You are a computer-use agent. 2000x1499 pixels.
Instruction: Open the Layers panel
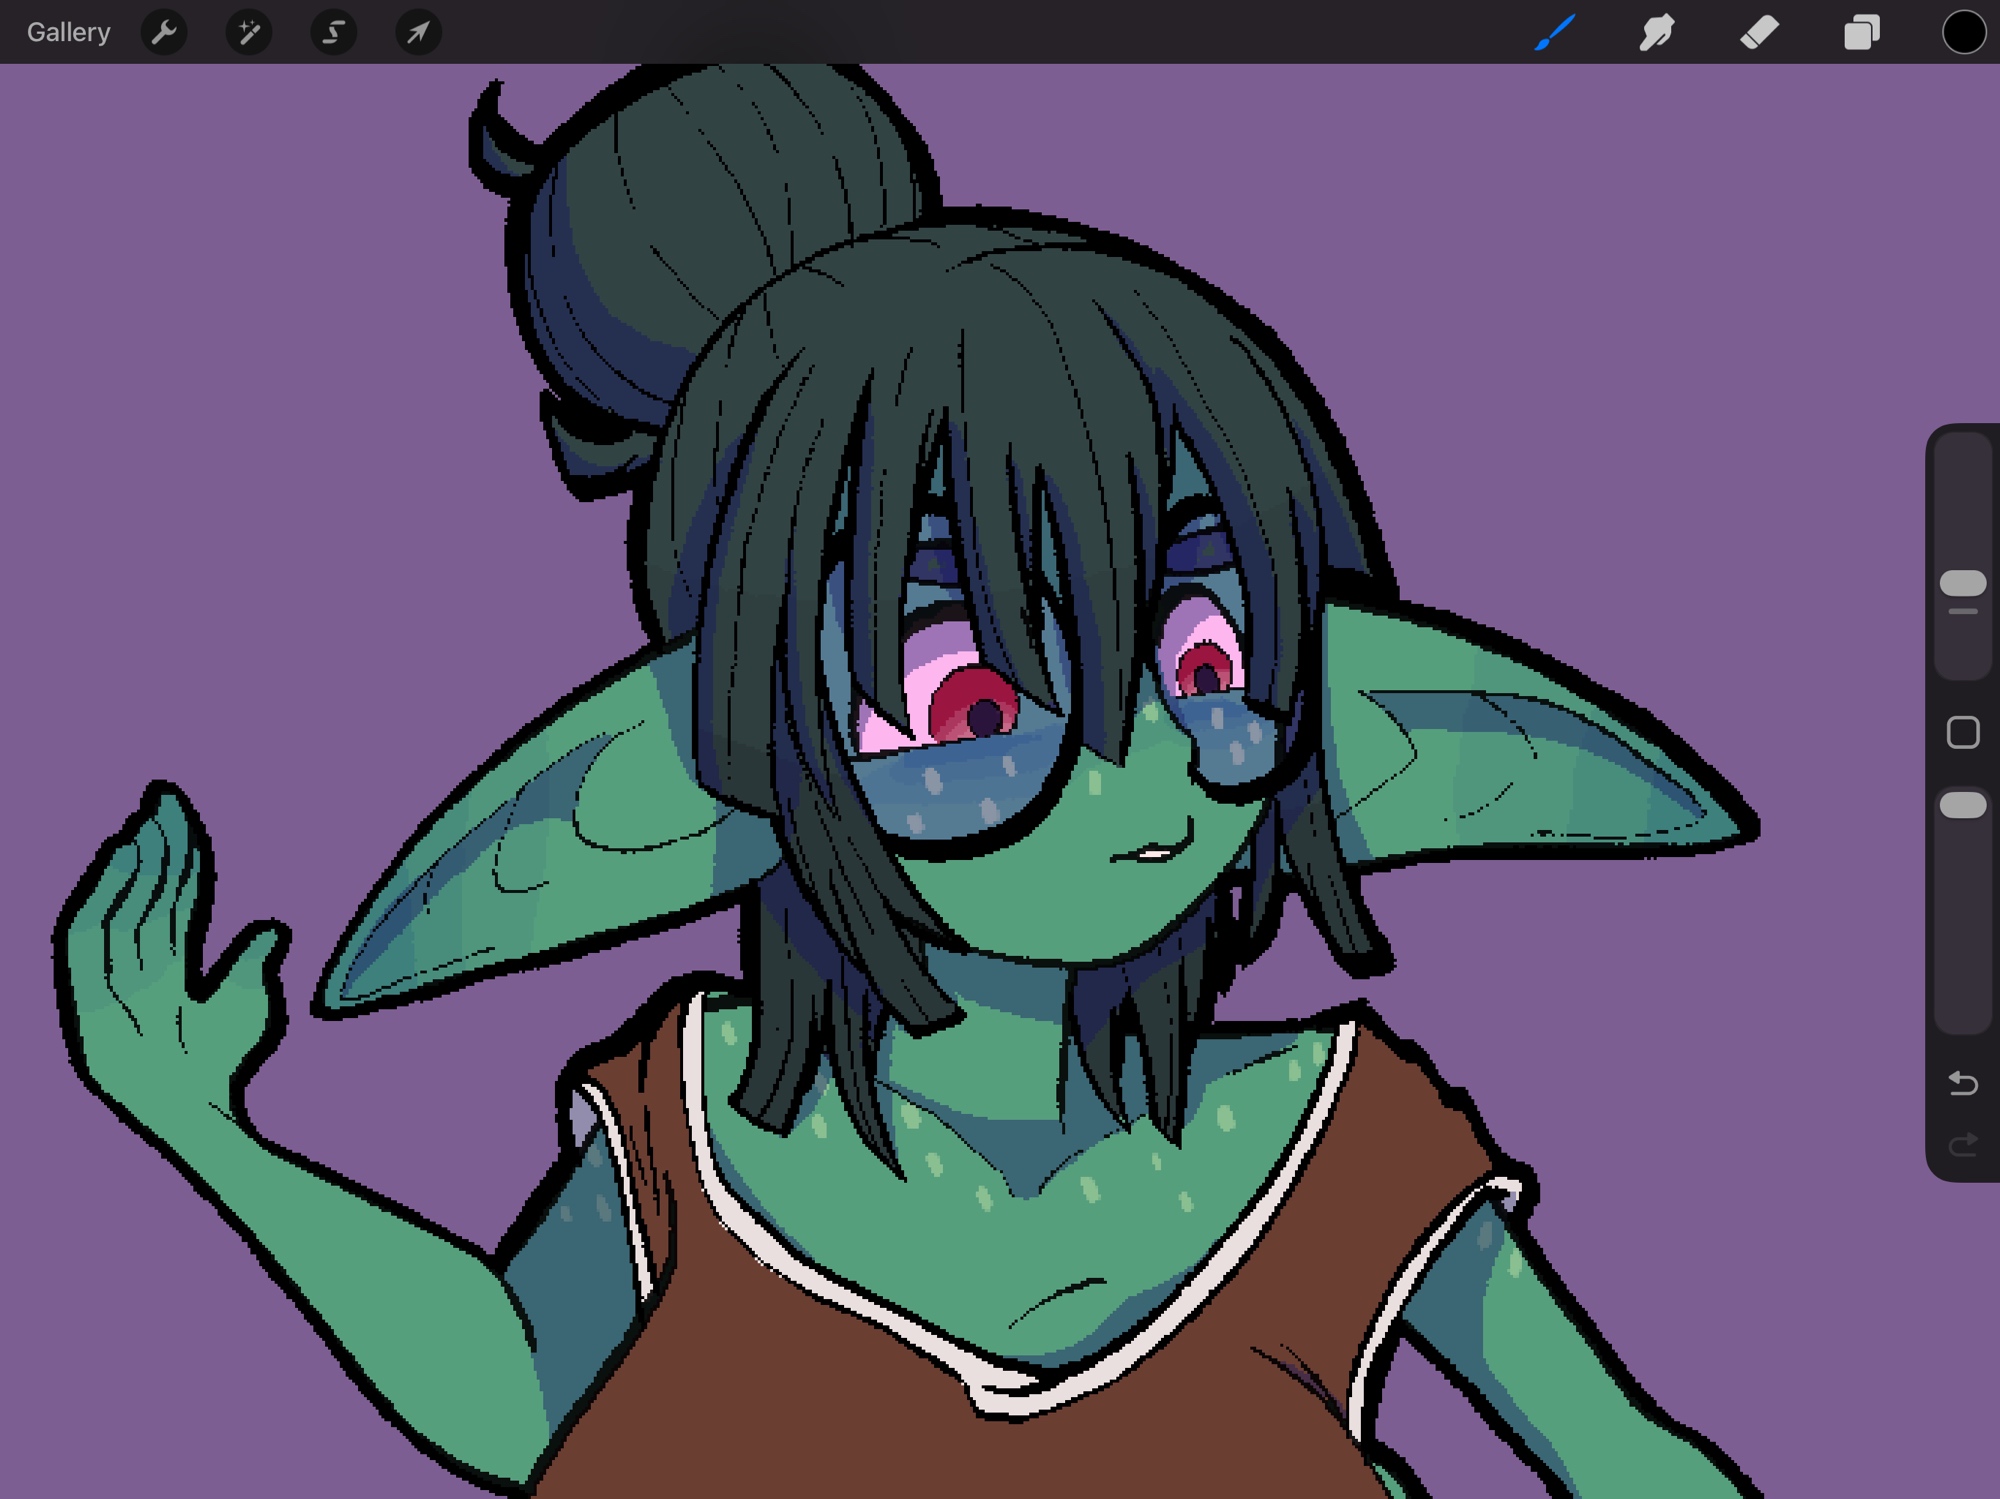click(x=1861, y=33)
